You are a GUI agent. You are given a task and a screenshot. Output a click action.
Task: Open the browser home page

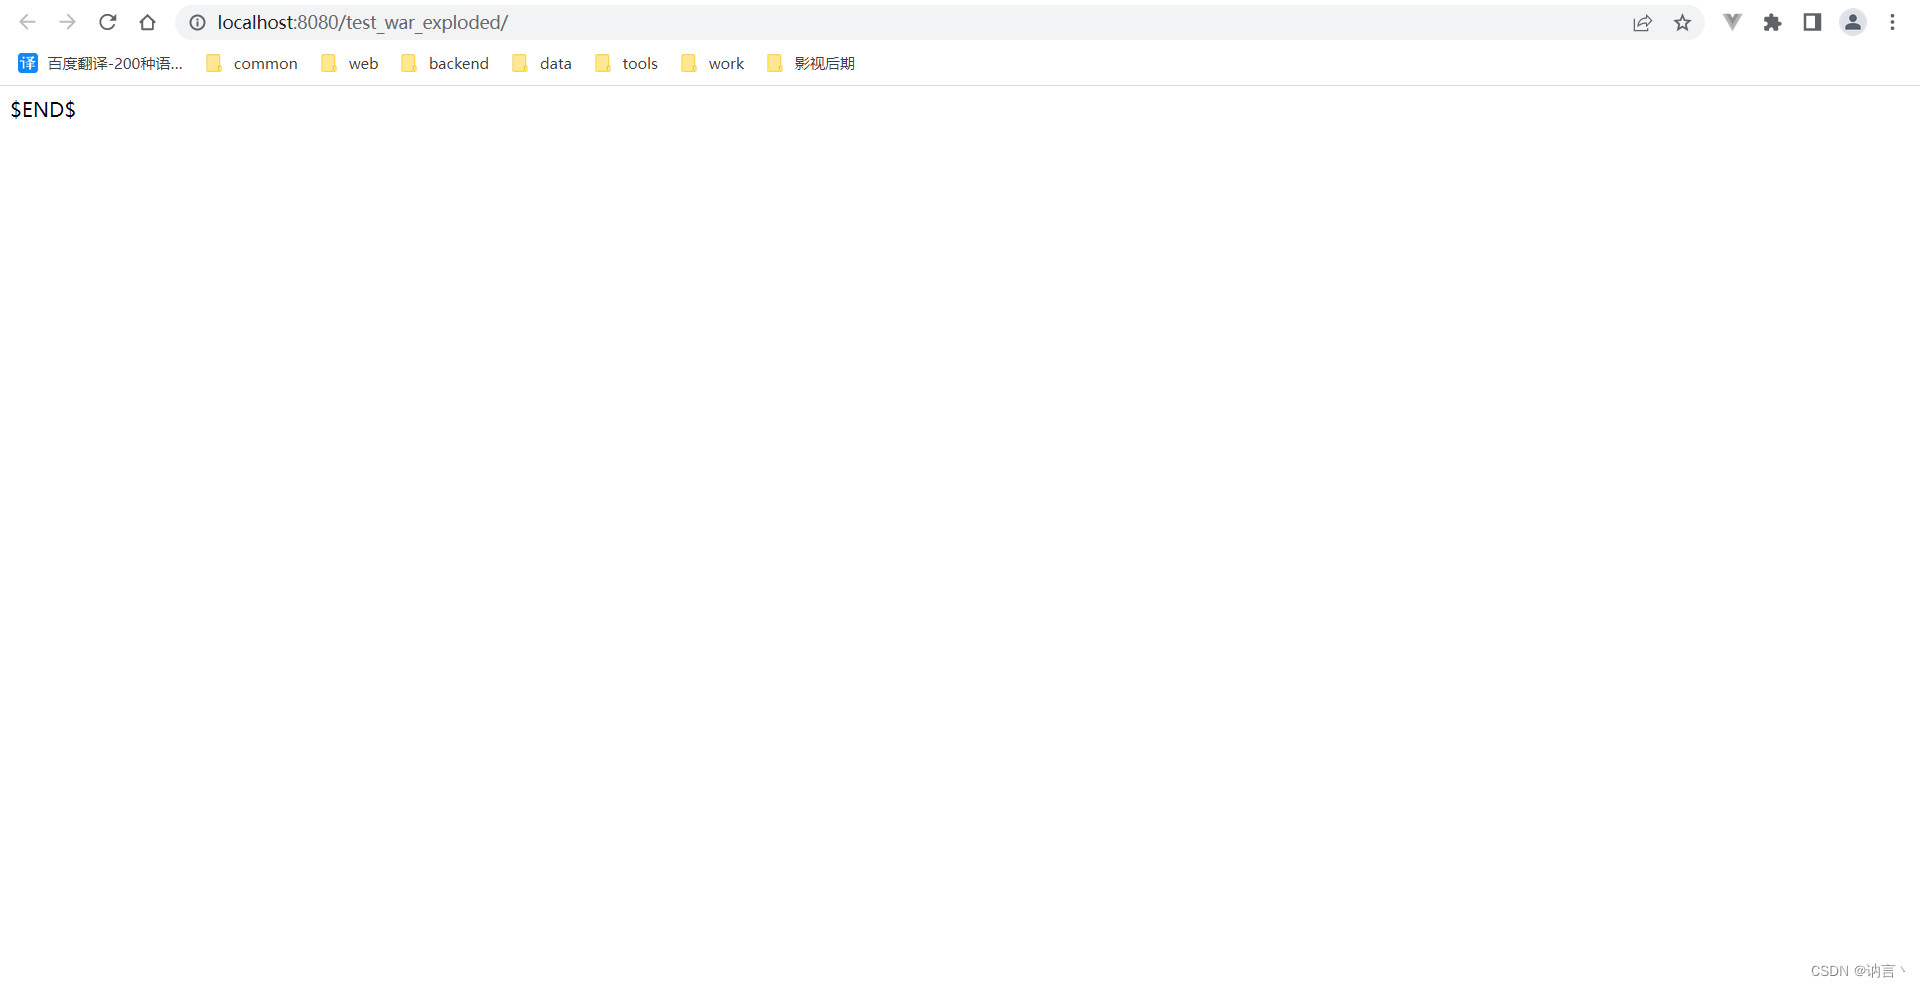(x=147, y=22)
